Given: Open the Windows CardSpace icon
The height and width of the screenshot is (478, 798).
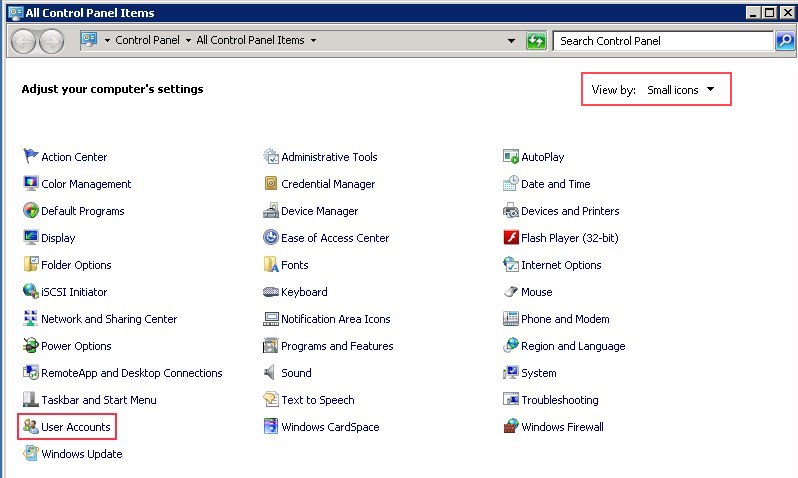Looking at the screenshot, I should [271, 426].
